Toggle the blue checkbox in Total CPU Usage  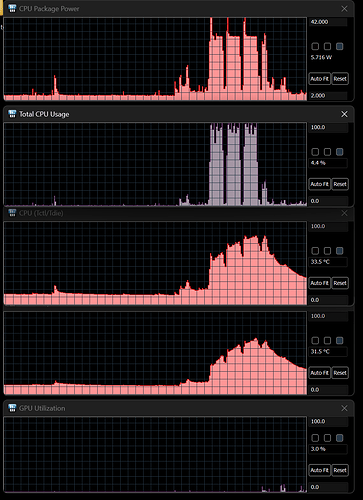(340, 152)
